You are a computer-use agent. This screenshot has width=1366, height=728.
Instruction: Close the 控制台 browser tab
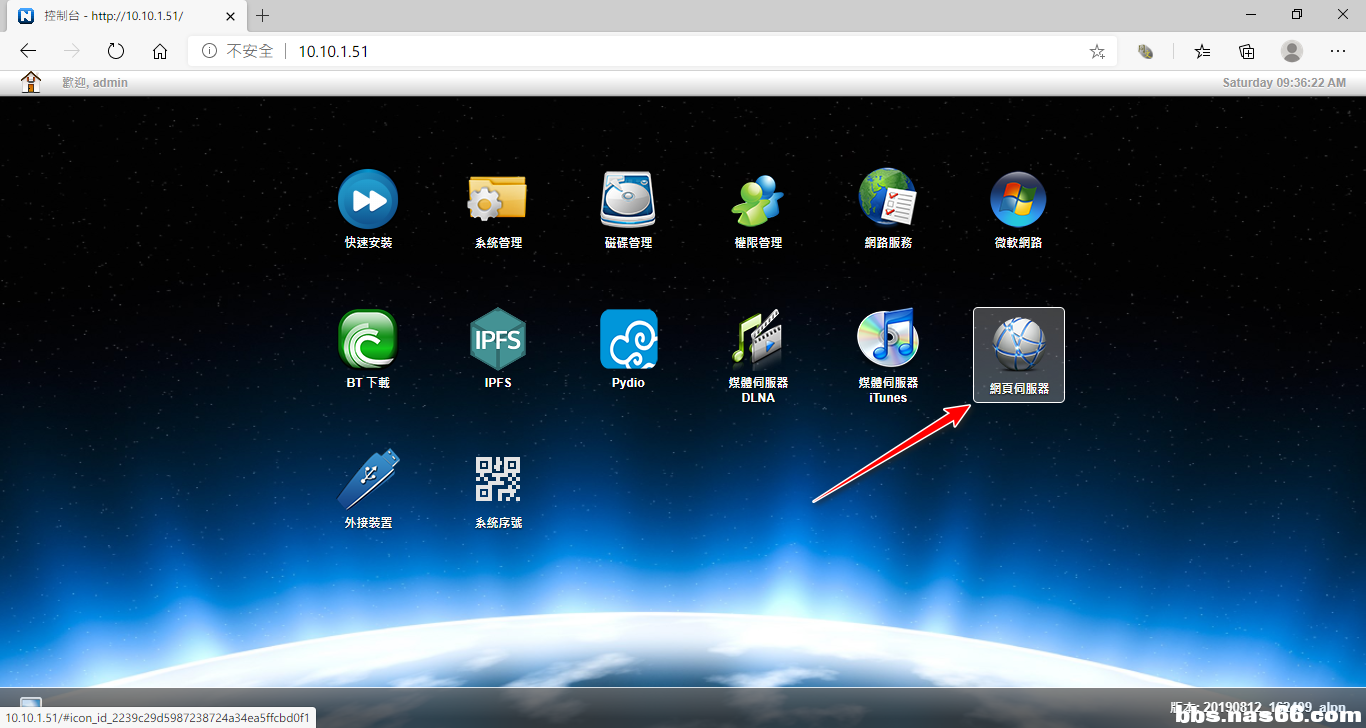(x=229, y=16)
